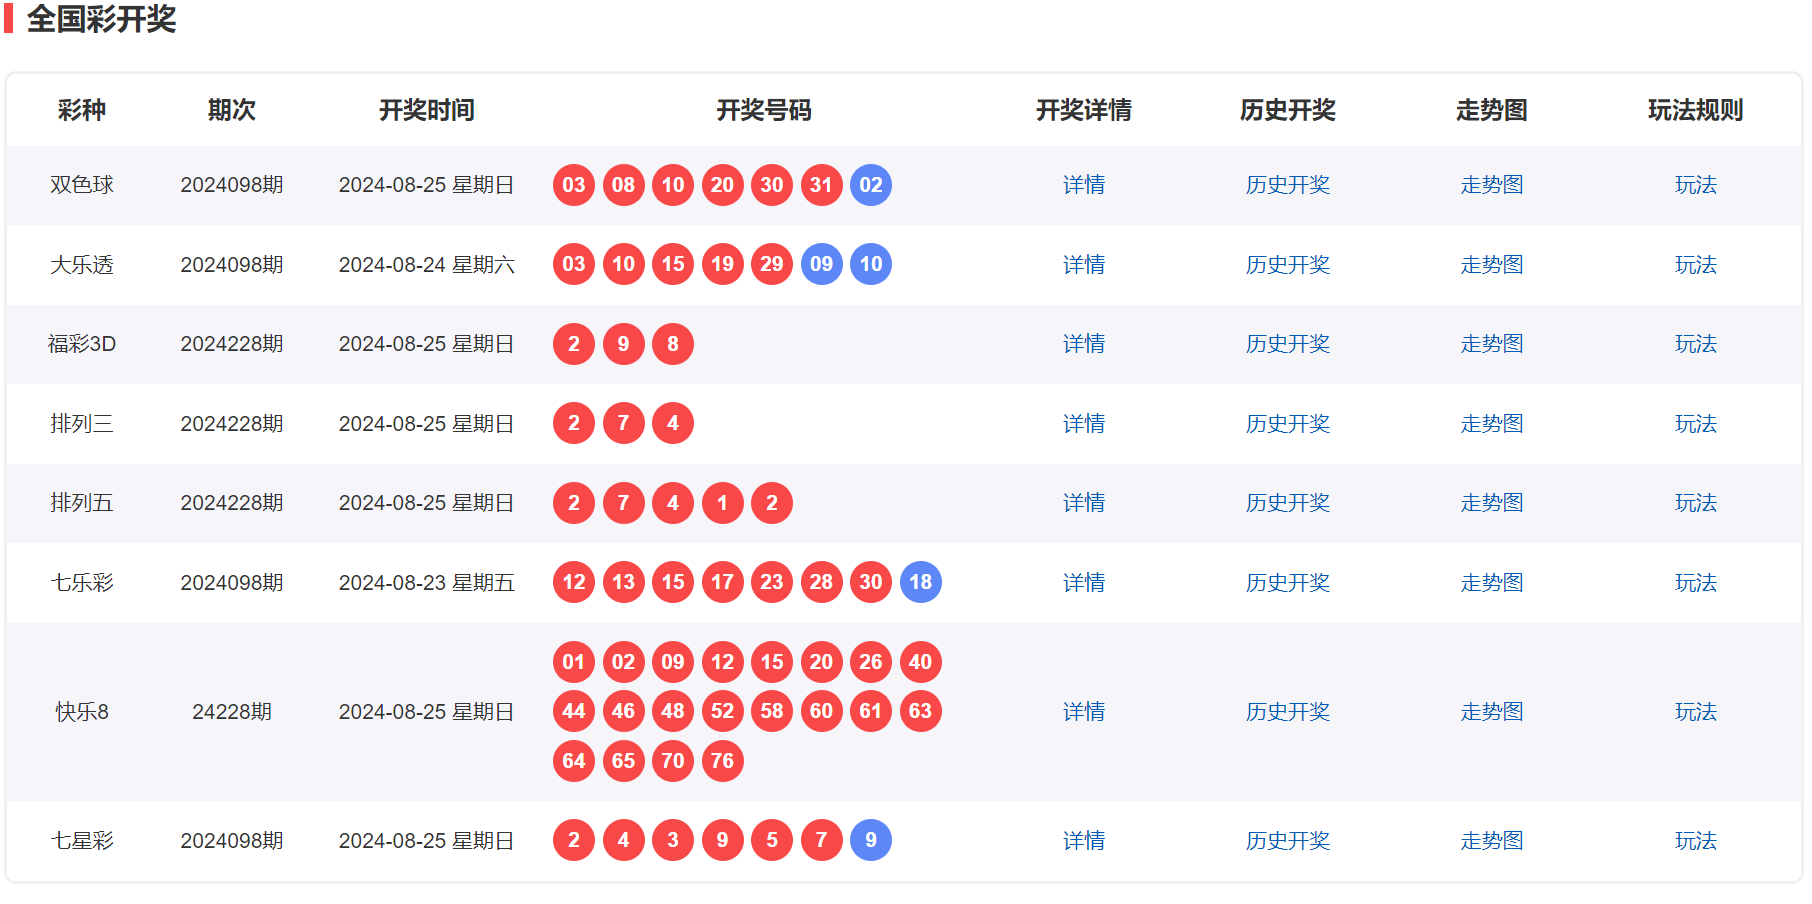Viewport: 1812px width, 904px height.
Task: Click red ball 29 in 大乐透 row
Action: [772, 264]
